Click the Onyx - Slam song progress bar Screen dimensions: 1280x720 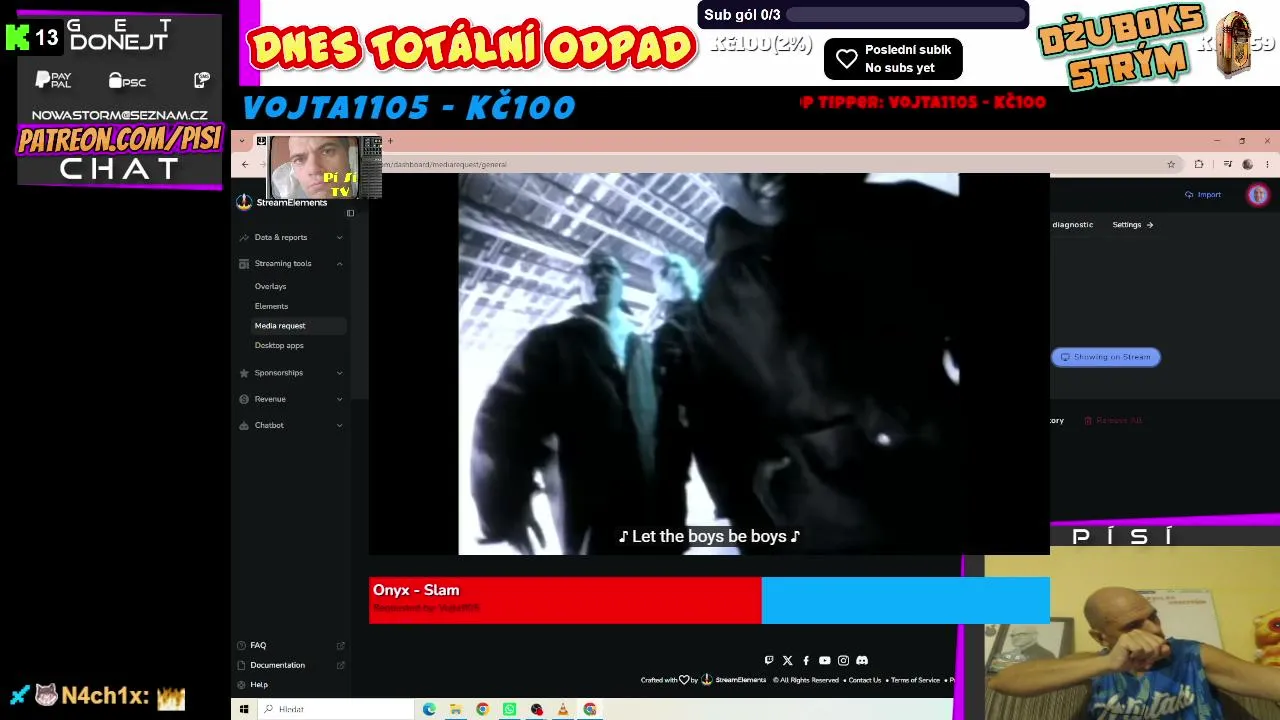(709, 600)
